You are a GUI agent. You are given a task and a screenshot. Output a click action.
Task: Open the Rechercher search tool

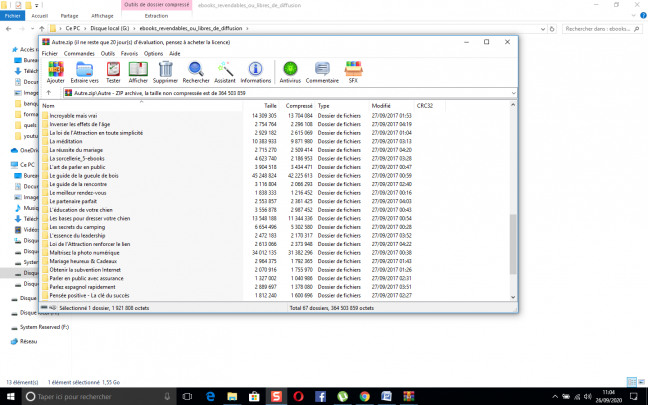(x=196, y=70)
